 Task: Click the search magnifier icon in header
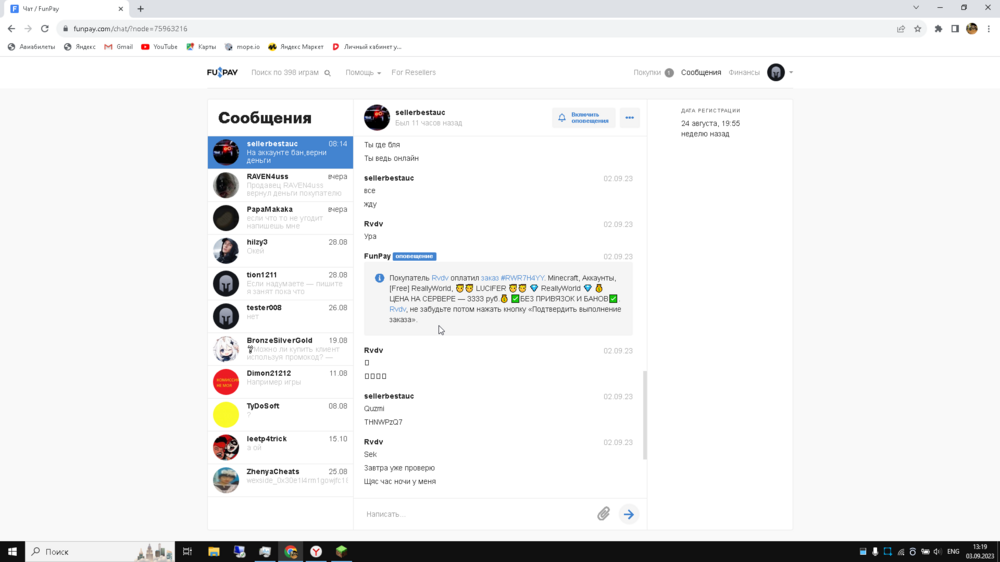coord(327,73)
